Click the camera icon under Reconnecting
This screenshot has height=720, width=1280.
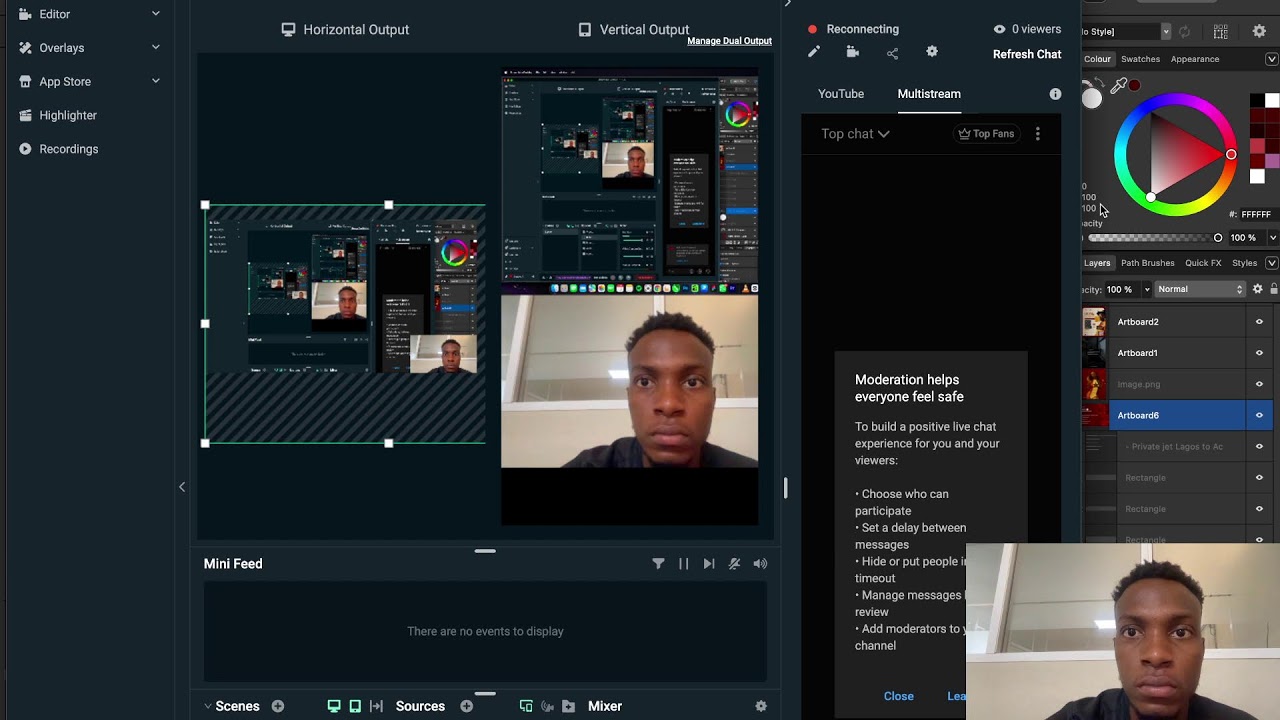[x=852, y=52]
